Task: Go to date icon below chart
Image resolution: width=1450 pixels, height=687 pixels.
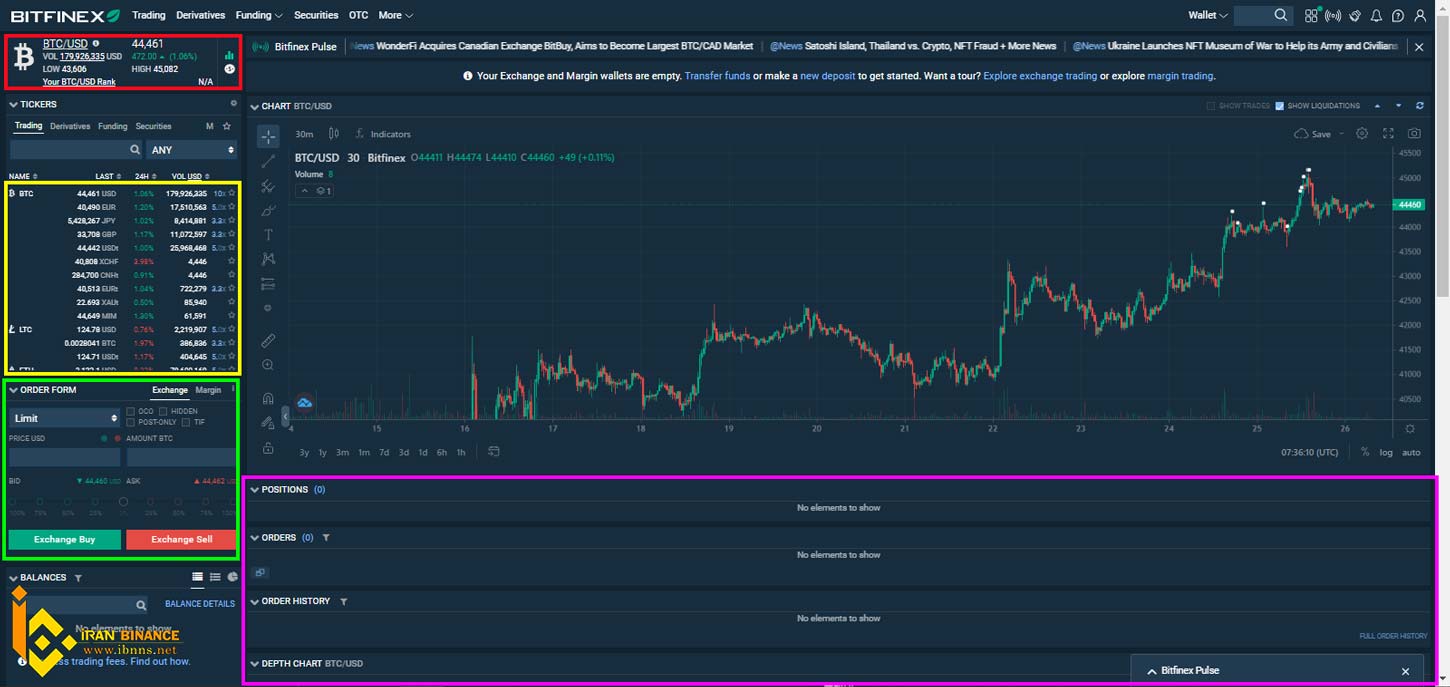Action: tap(493, 452)
